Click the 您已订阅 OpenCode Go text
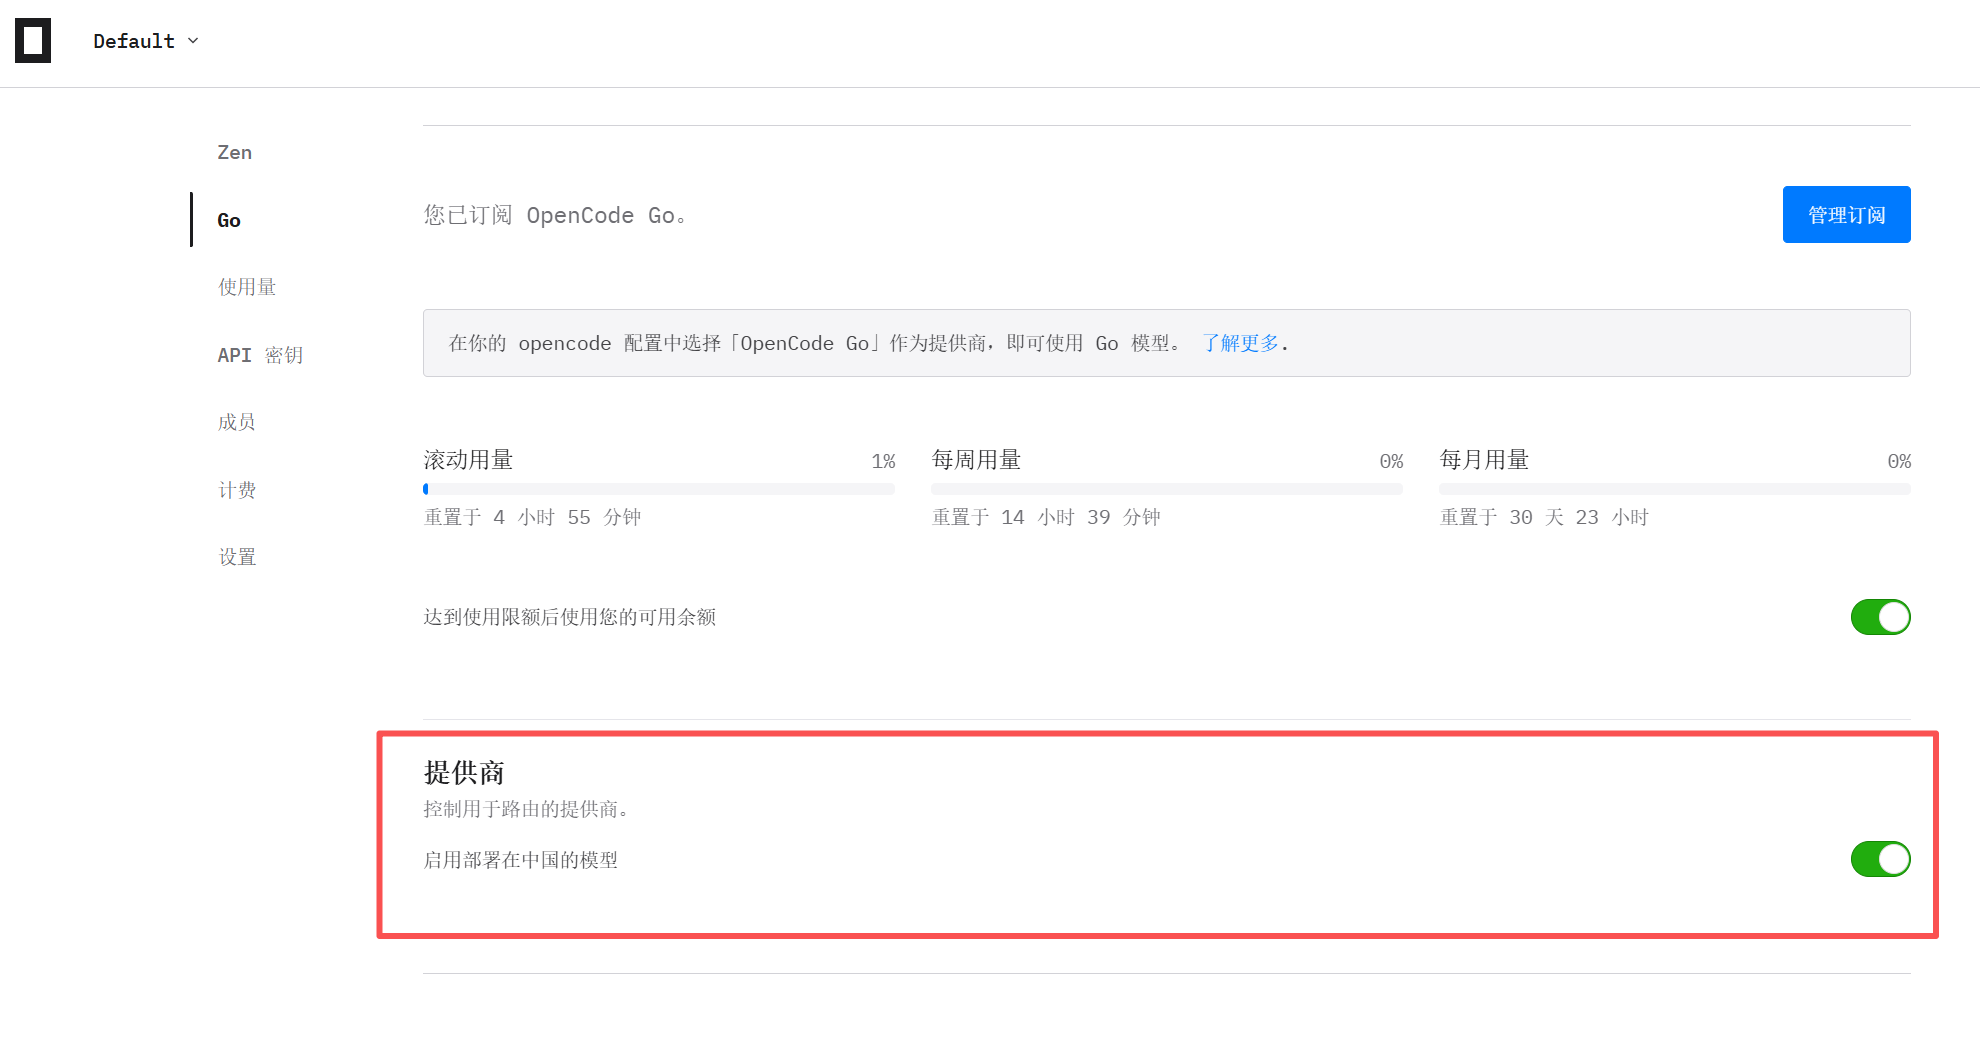The width and height of the screenshot is (1980, 1056). [555, 215]
